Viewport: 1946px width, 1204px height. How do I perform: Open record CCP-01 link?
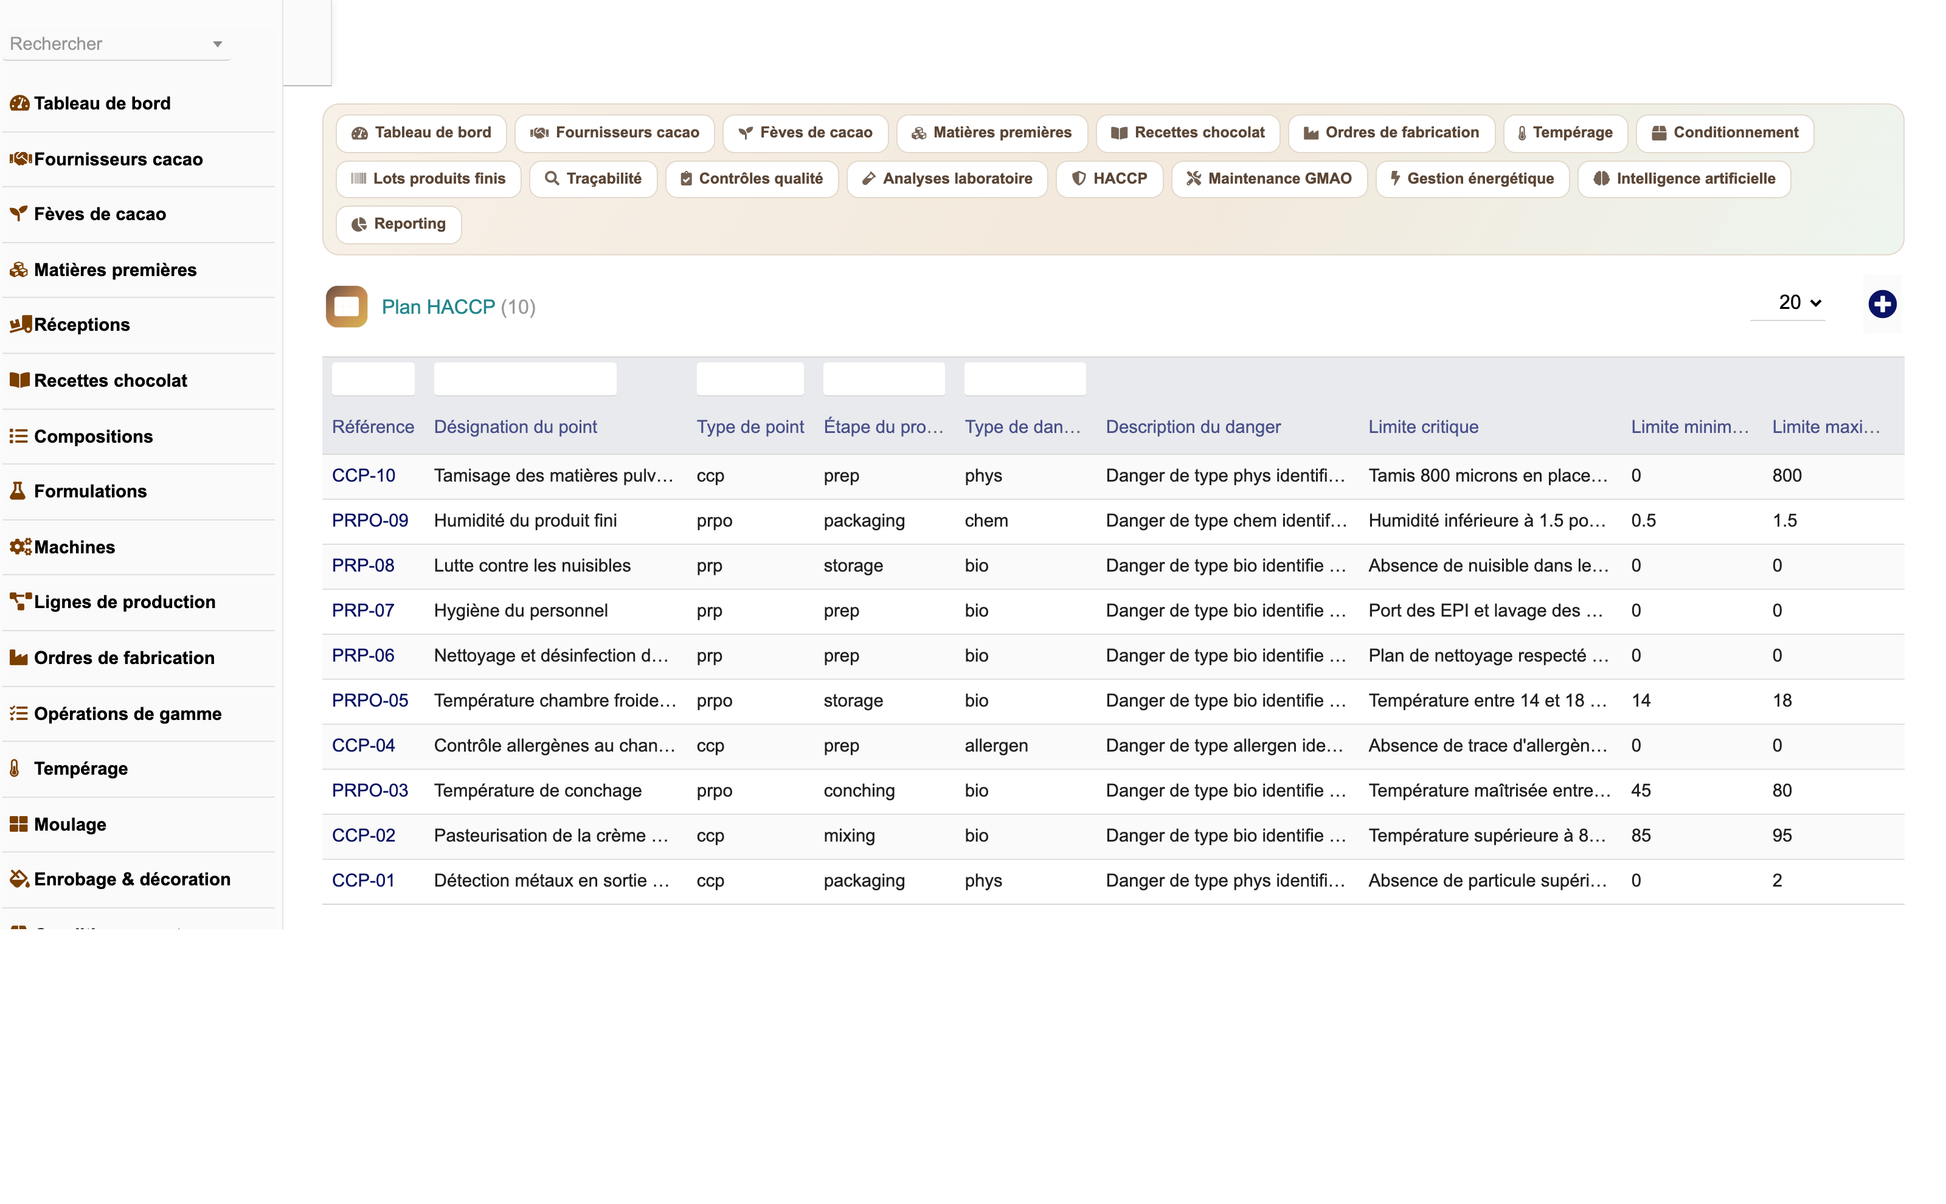(x=363, y=881)
